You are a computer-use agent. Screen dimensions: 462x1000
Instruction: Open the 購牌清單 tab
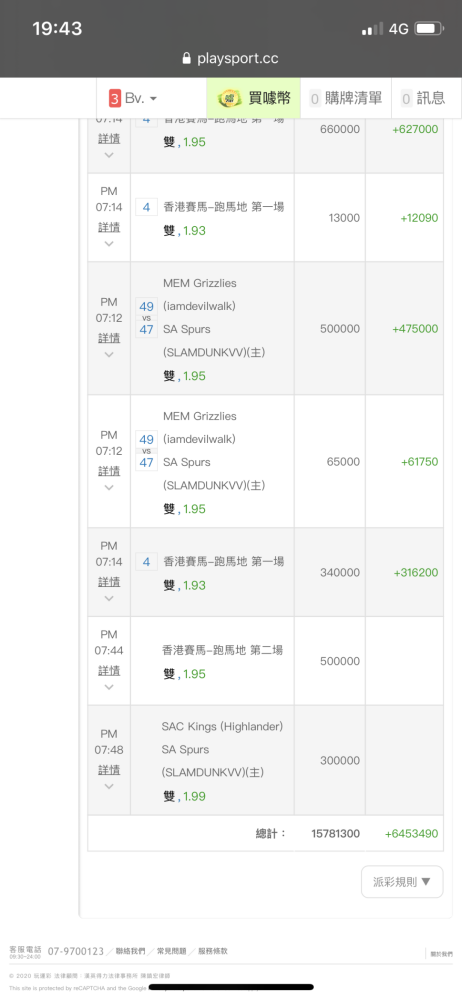(346, 98)
